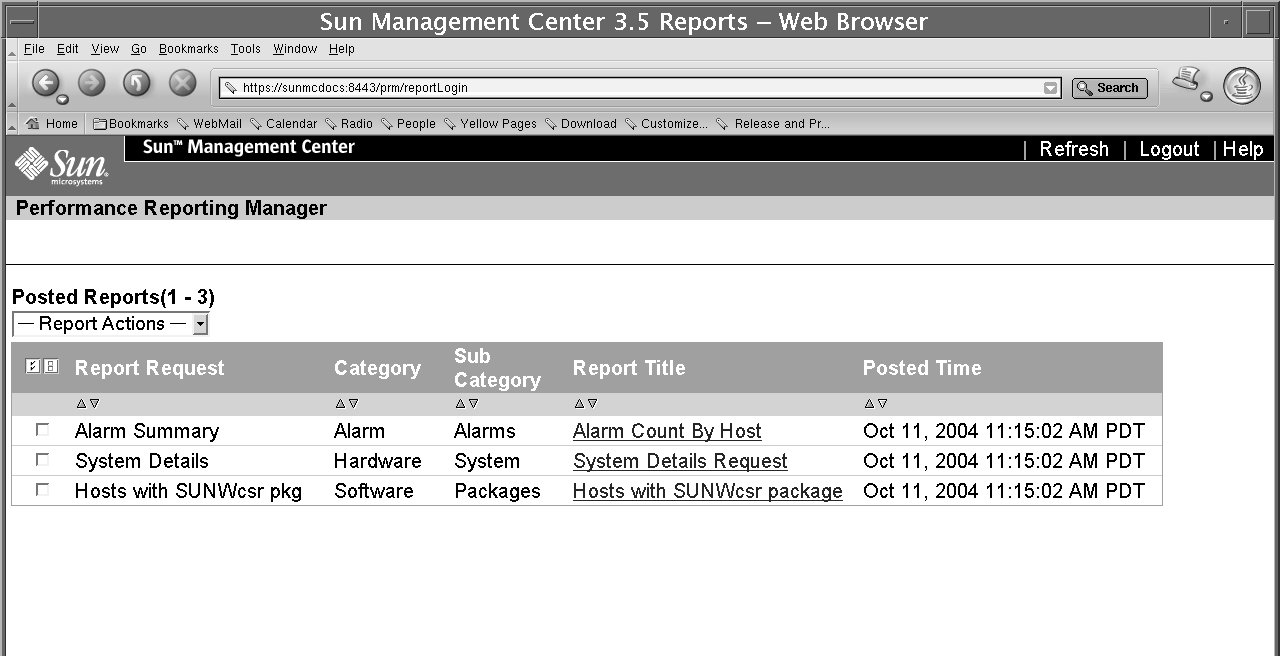Viewport: 1280px width, 656px height.
Task: Click Help link in the black header bar
Action: 1243,149
